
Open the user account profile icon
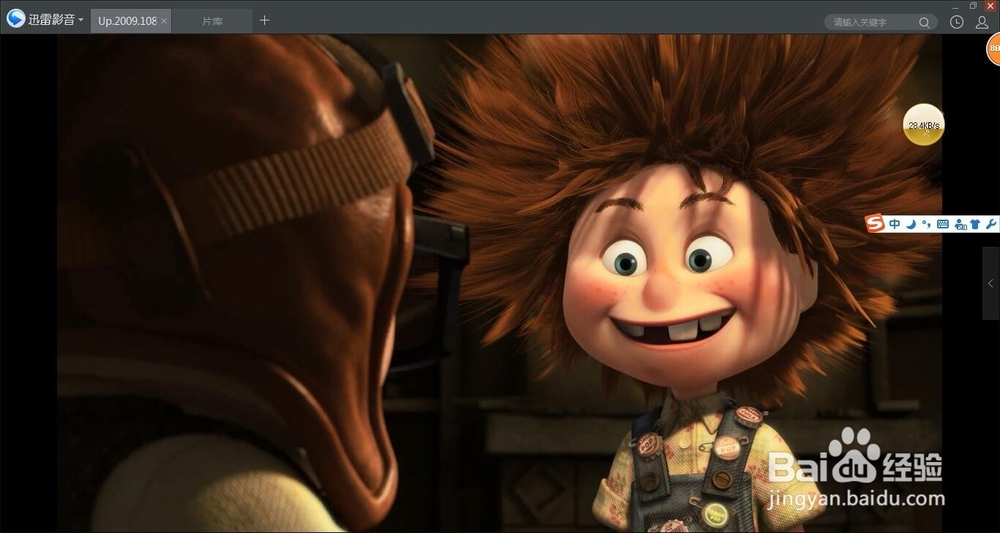coord(982,22)
